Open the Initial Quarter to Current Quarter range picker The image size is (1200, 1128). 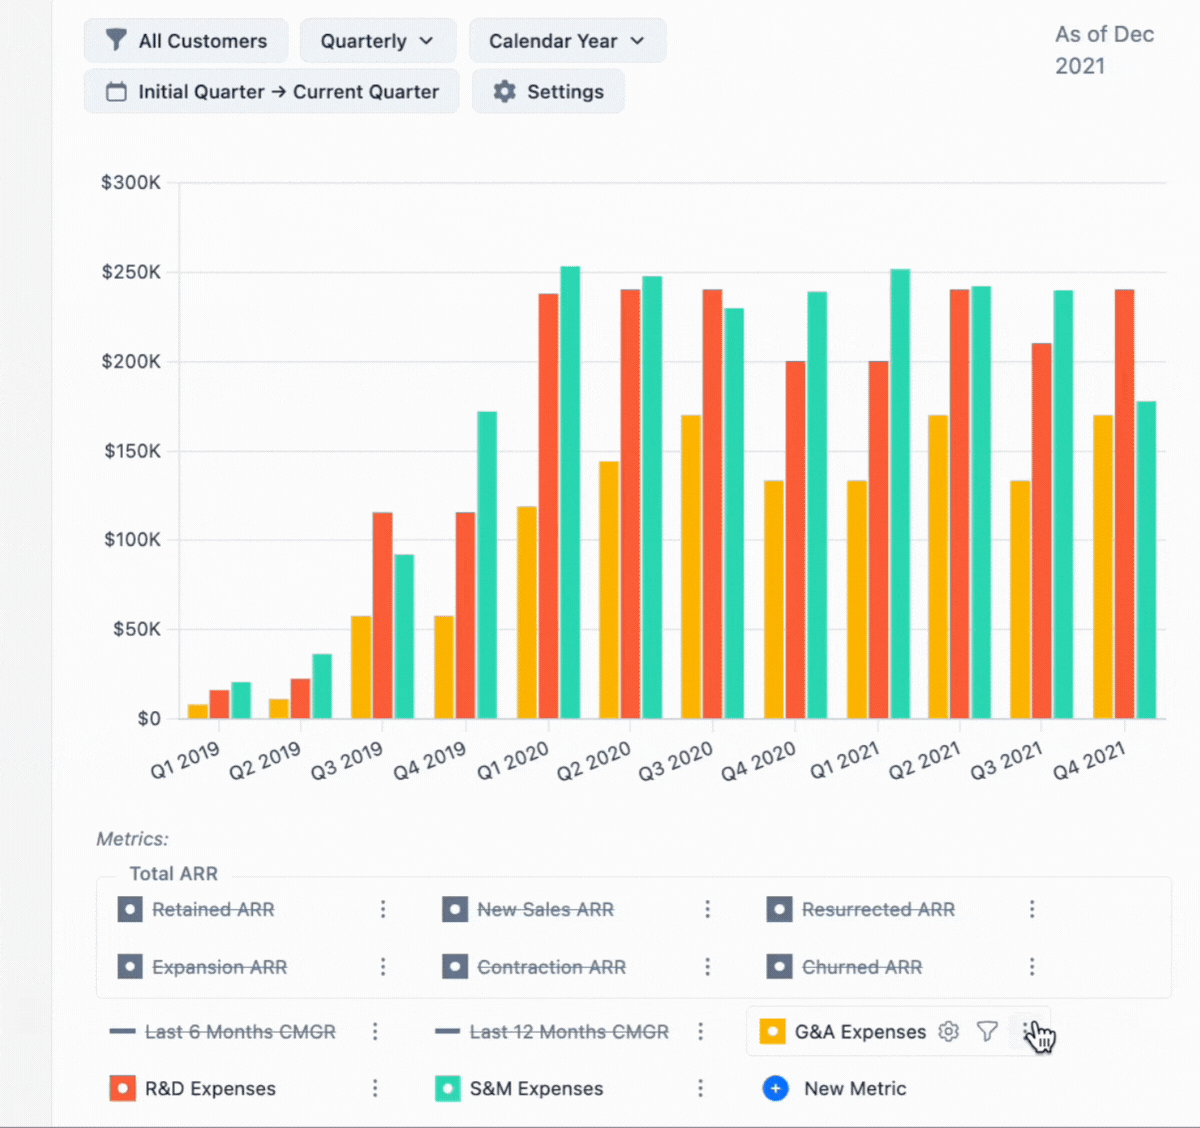pyautogui.click(x=272, y=91)
